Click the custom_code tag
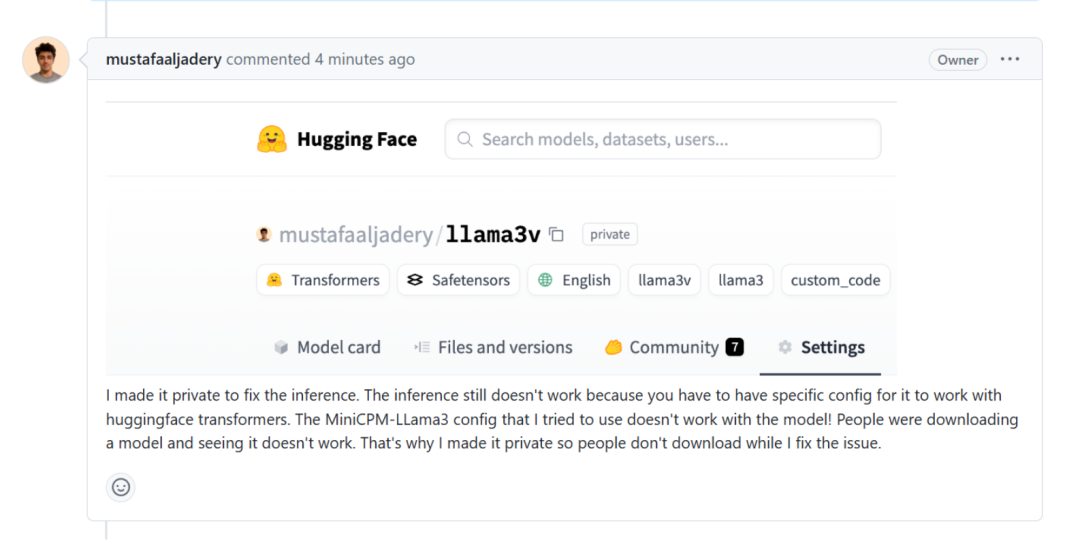The width and height of the screenshot is (1080, 545). tap(835, 280)
